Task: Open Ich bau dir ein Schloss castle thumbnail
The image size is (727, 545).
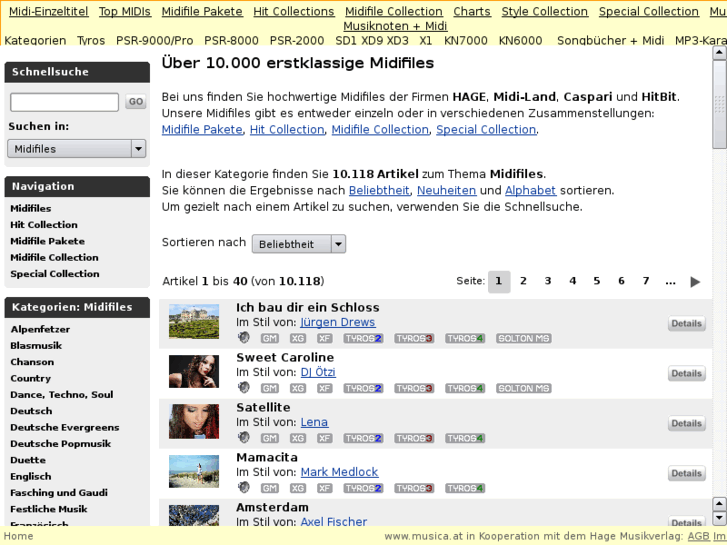Action: [194, 321]
